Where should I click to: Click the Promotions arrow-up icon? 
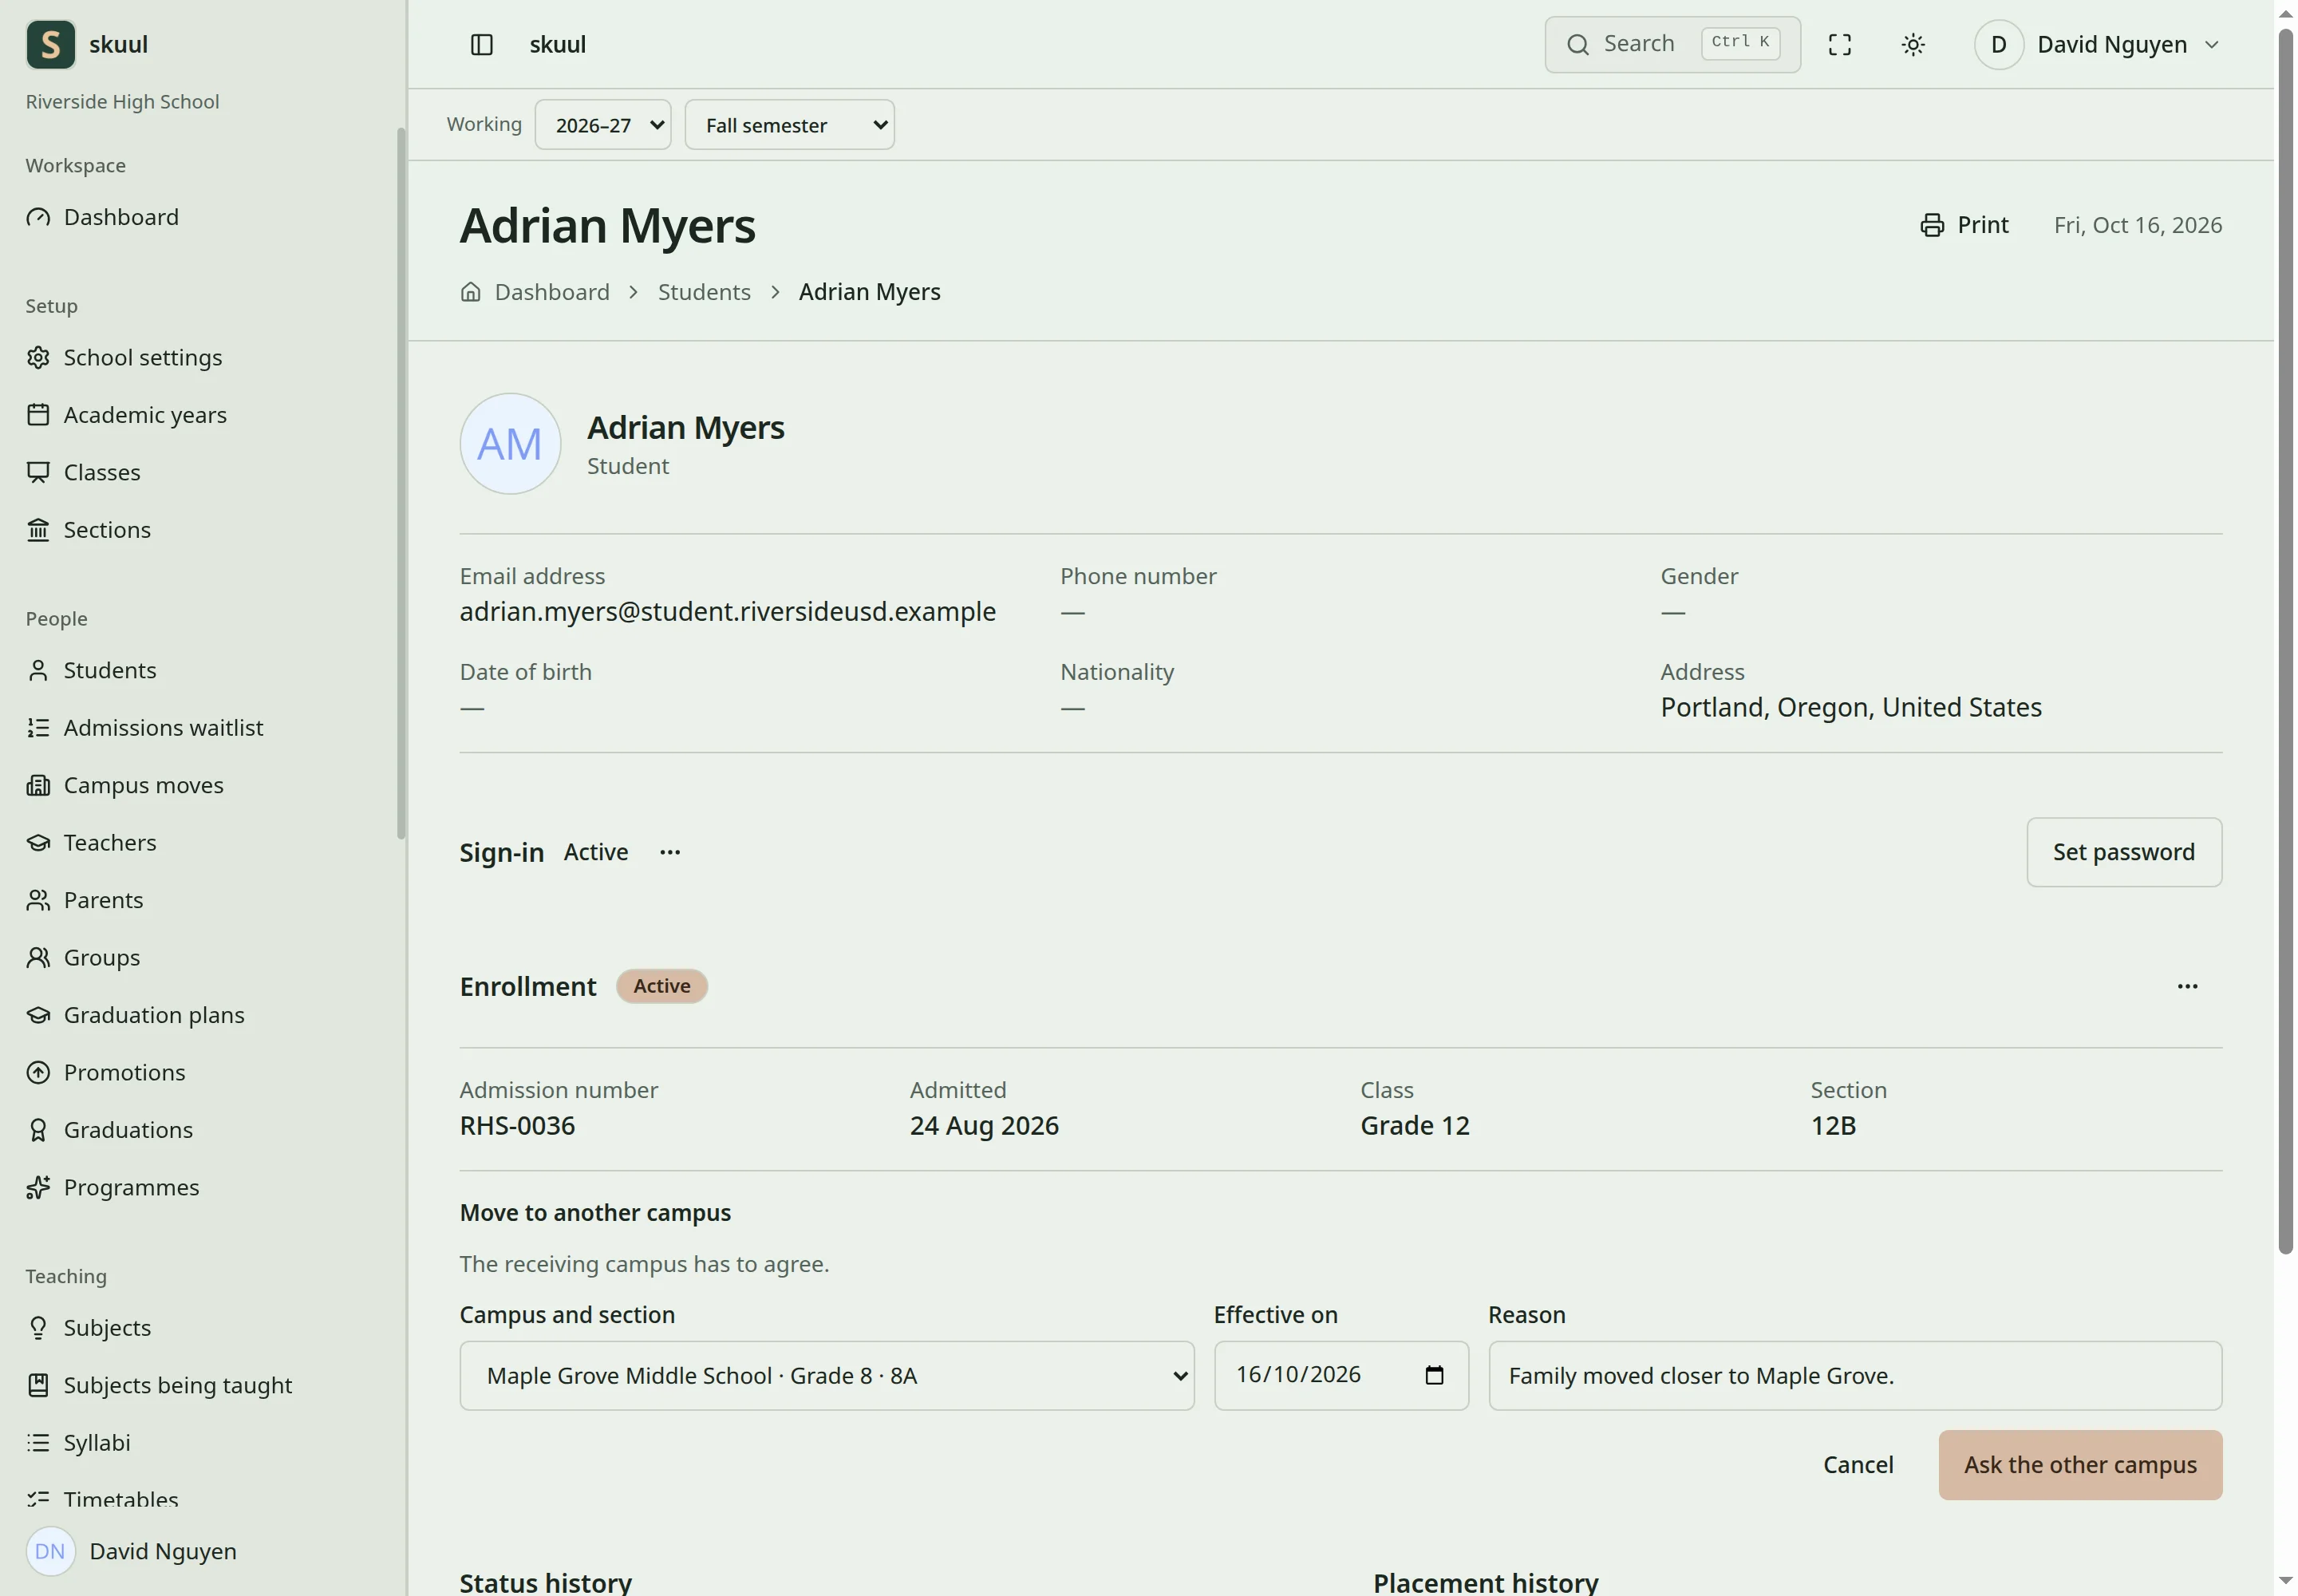click(x=38, y=1072)
